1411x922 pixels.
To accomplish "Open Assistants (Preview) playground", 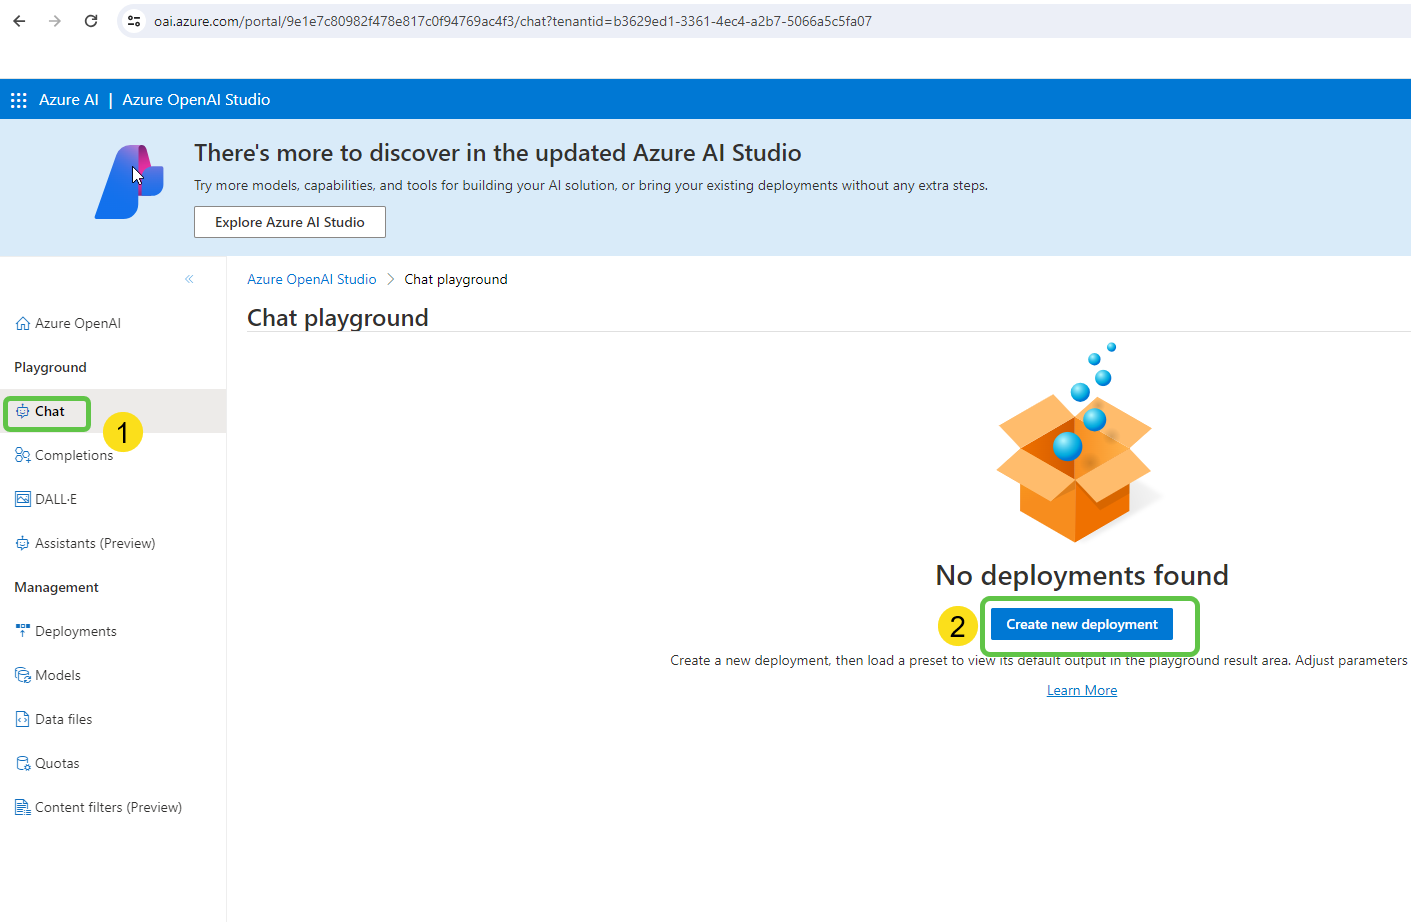I will [x=95, y=543].
